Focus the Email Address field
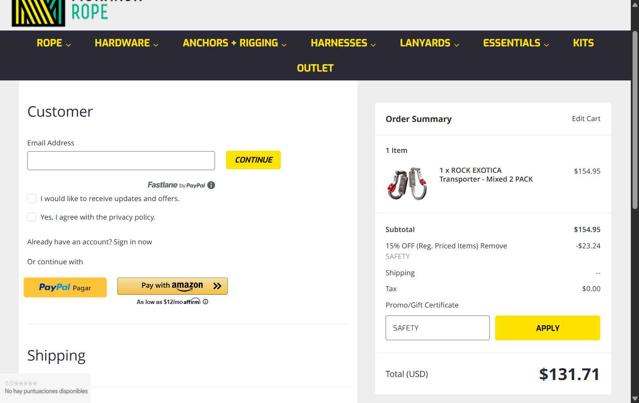 pos(121,161)
